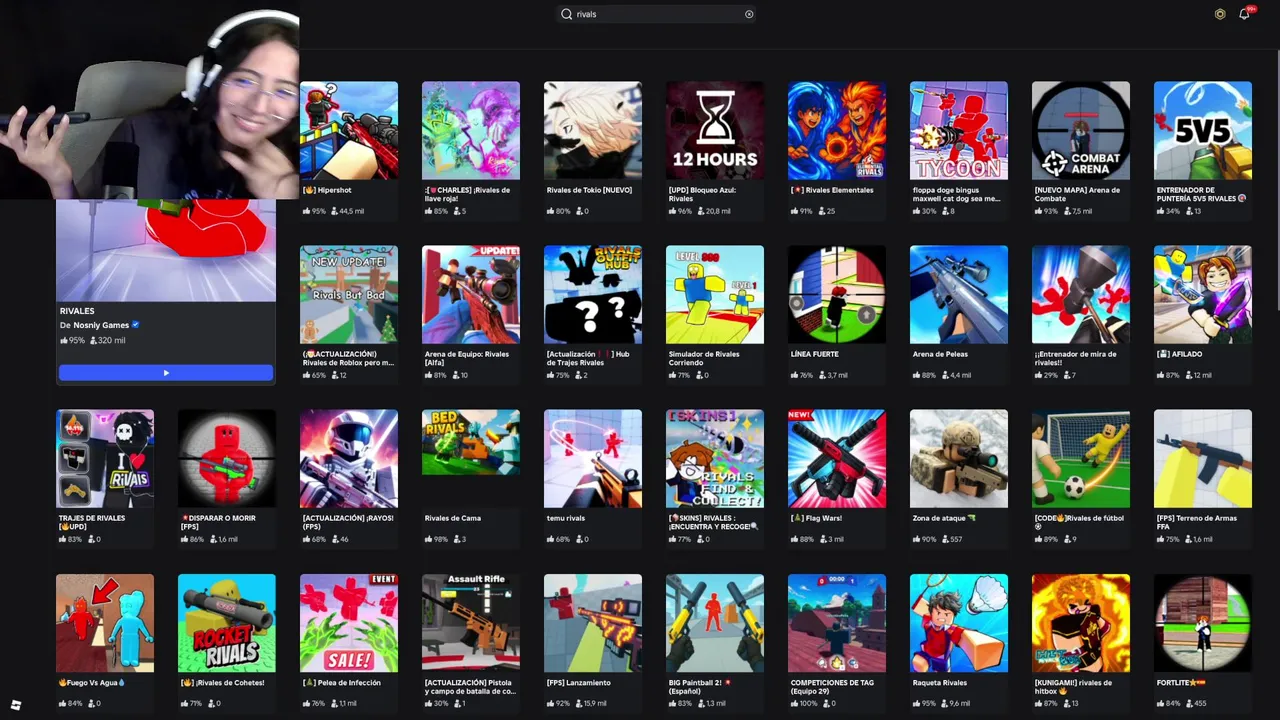This screenshot has width=1280, height=720.
Task: Open the 12 HOURS Bloqueo Azul thumbnail
Action: (x=715, y=131)
